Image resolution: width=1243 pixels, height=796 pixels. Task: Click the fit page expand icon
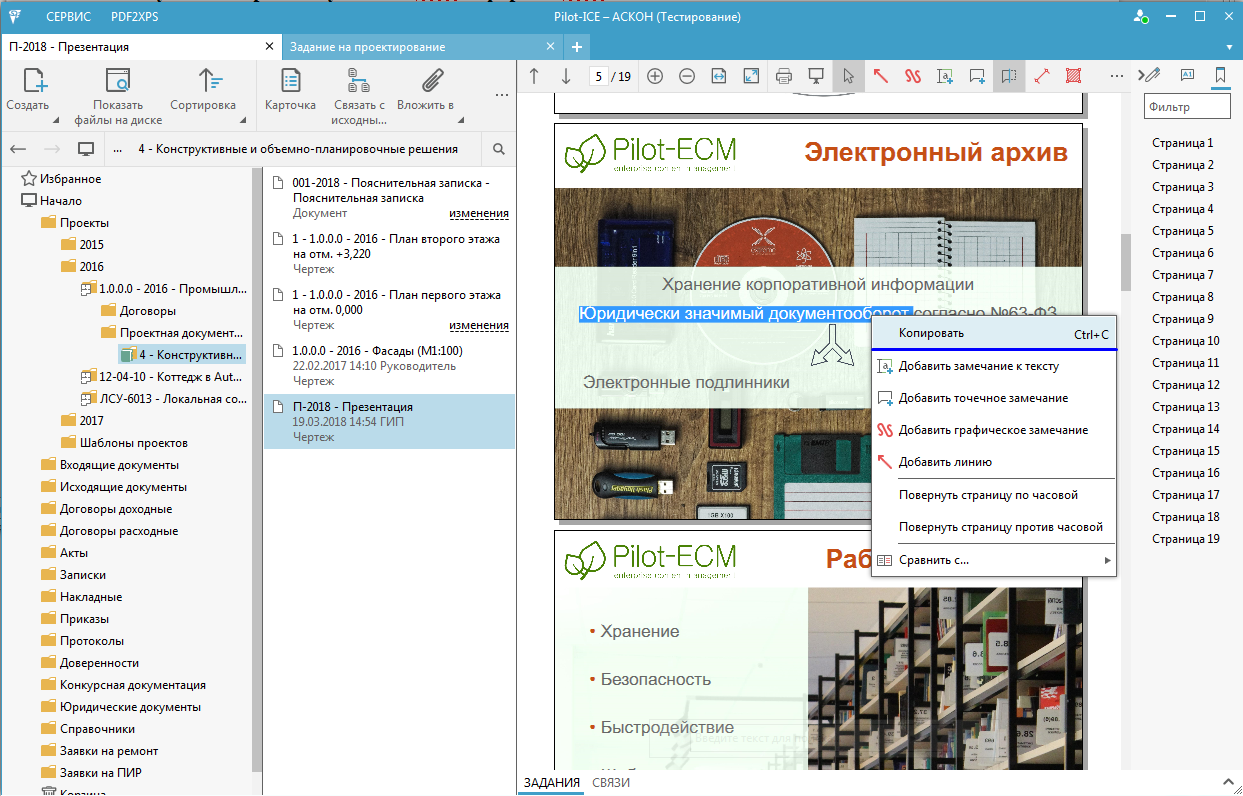tap(751, 76)
